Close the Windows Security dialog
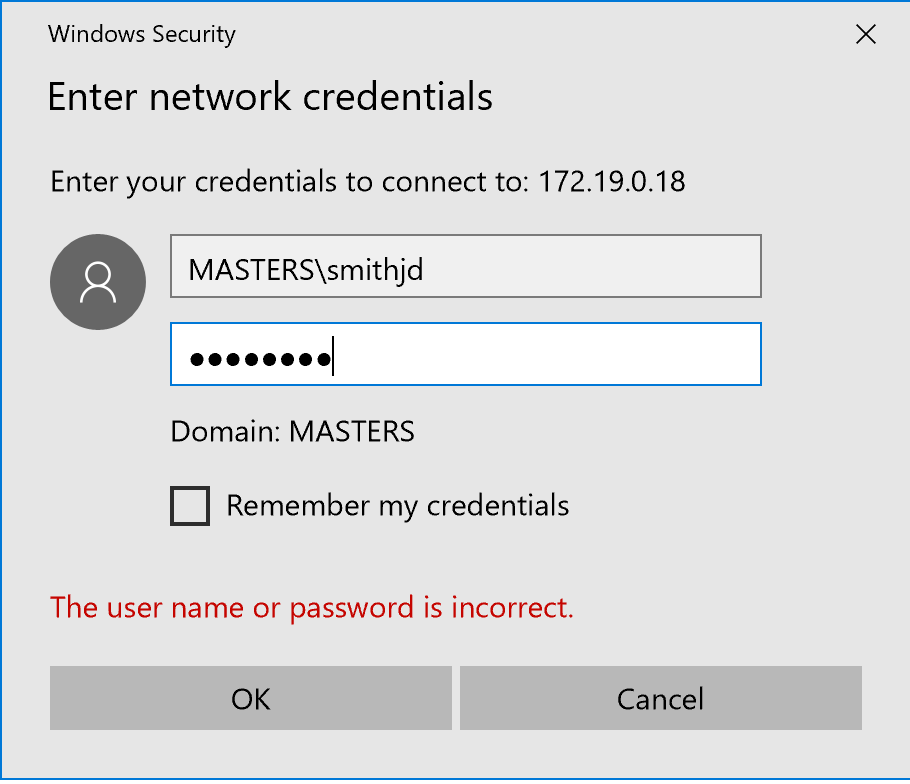 (x=865, y=34)
